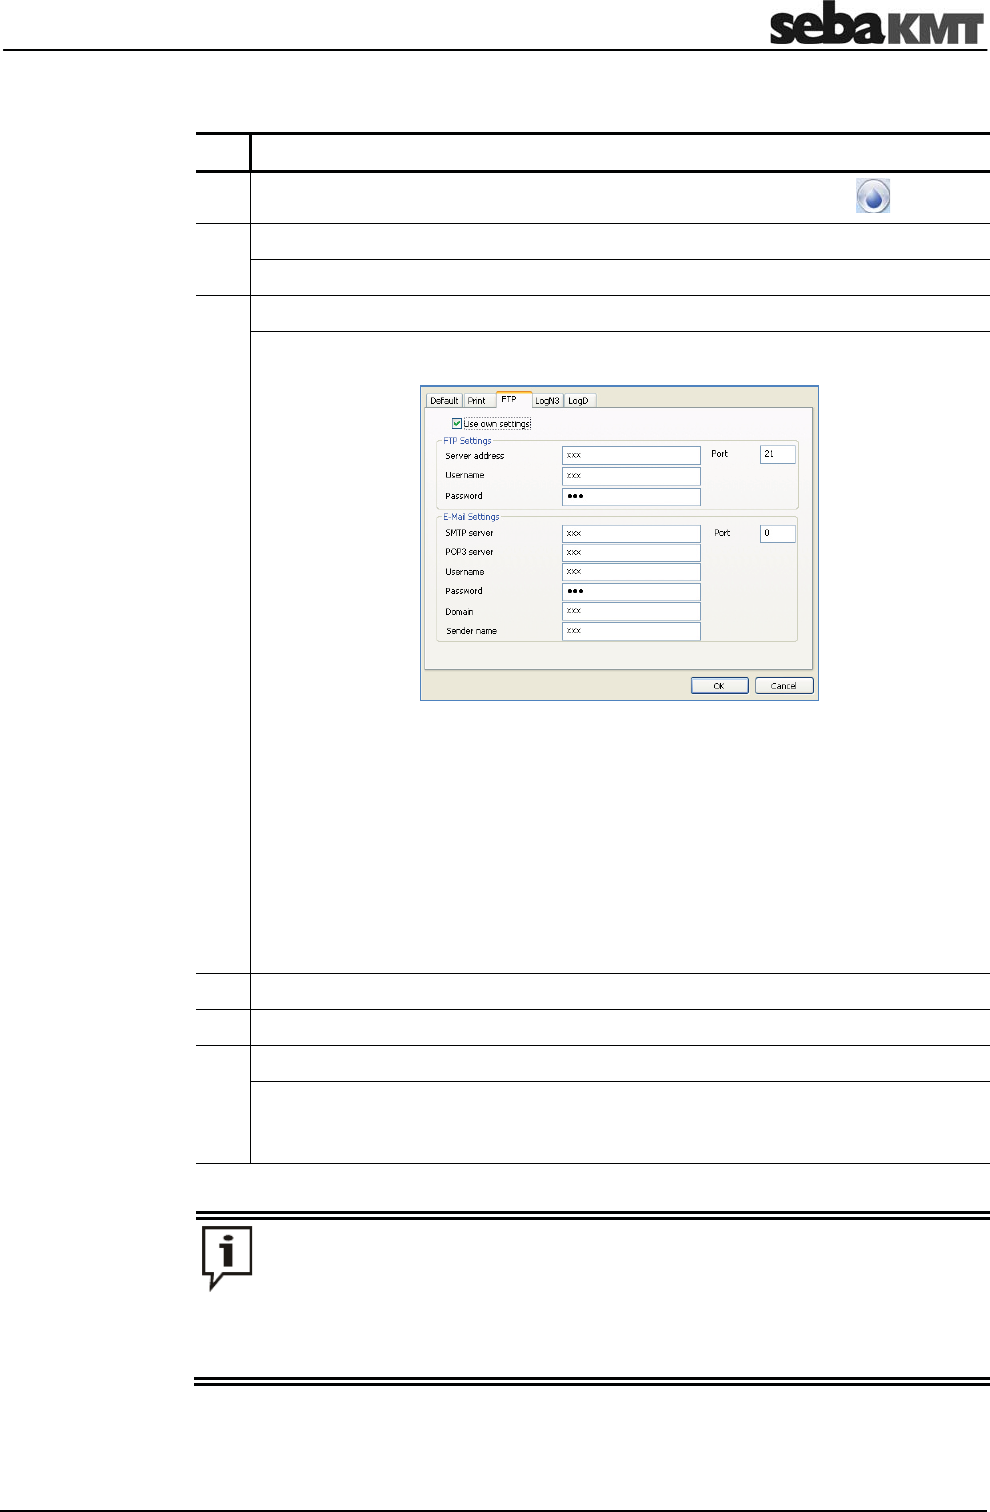Click the FTP Settings Username field

631,476
